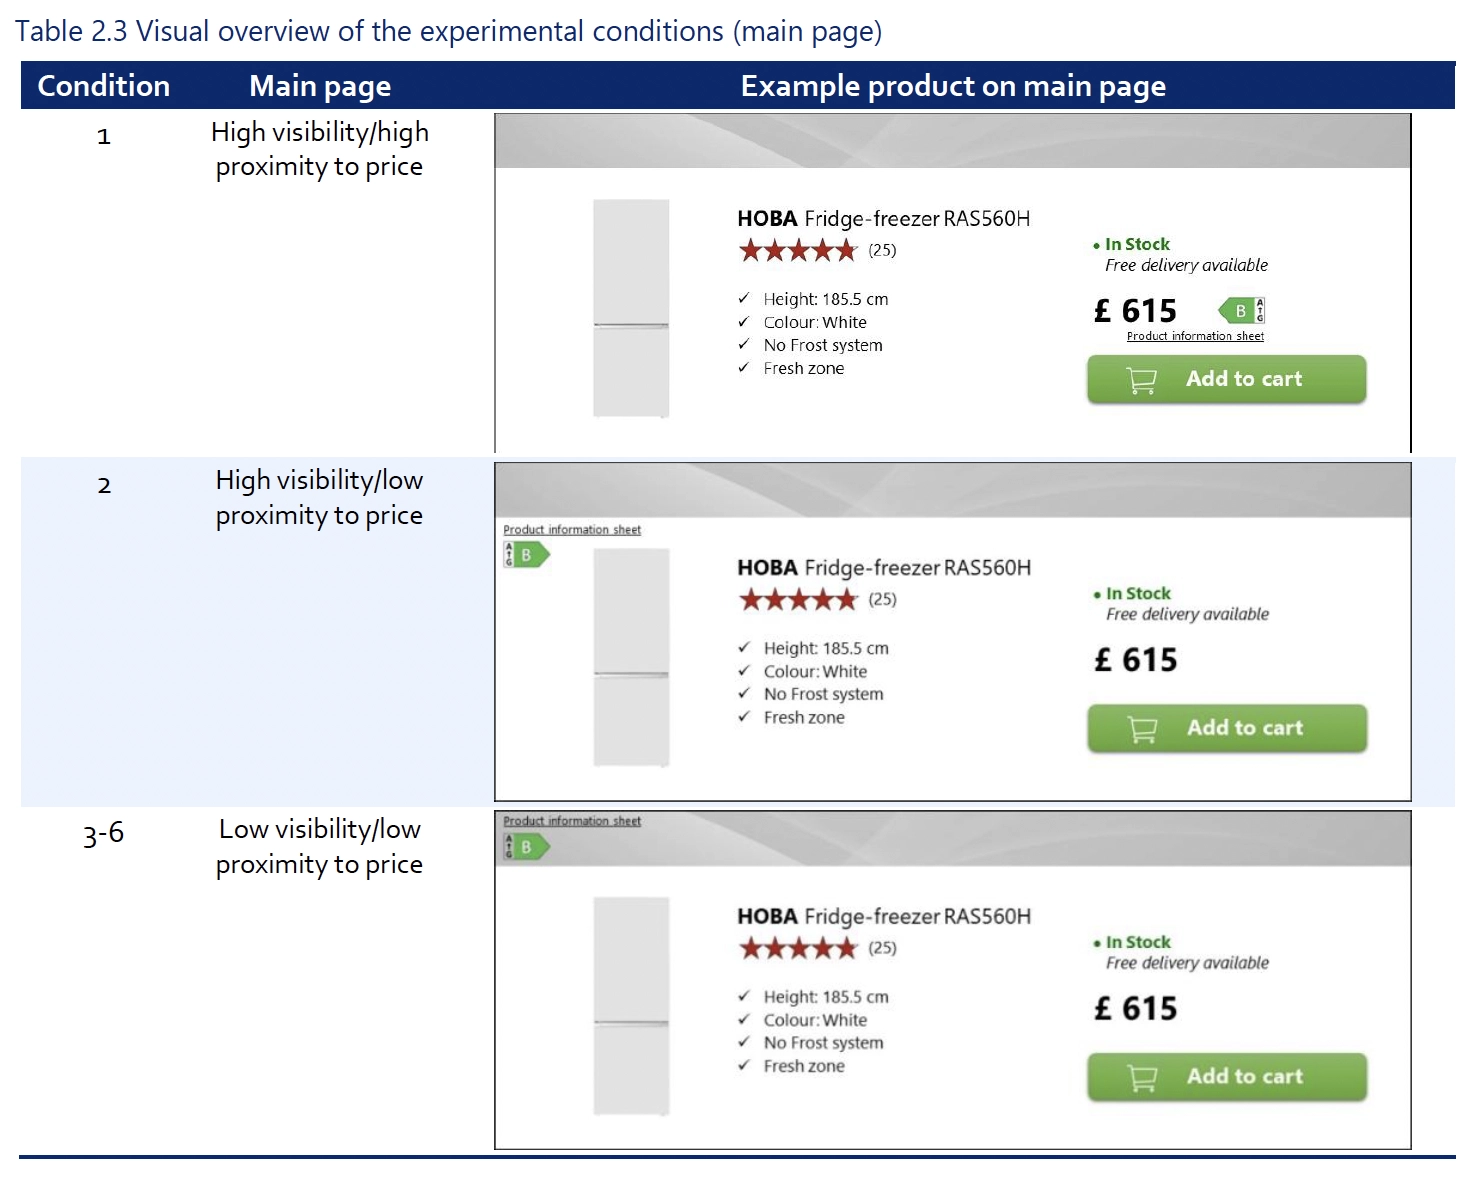This screenshot has width=1476, height=1178.
Task: Click the £ 615 price in condition 2 product
Action: click(x=1136, y=660)
